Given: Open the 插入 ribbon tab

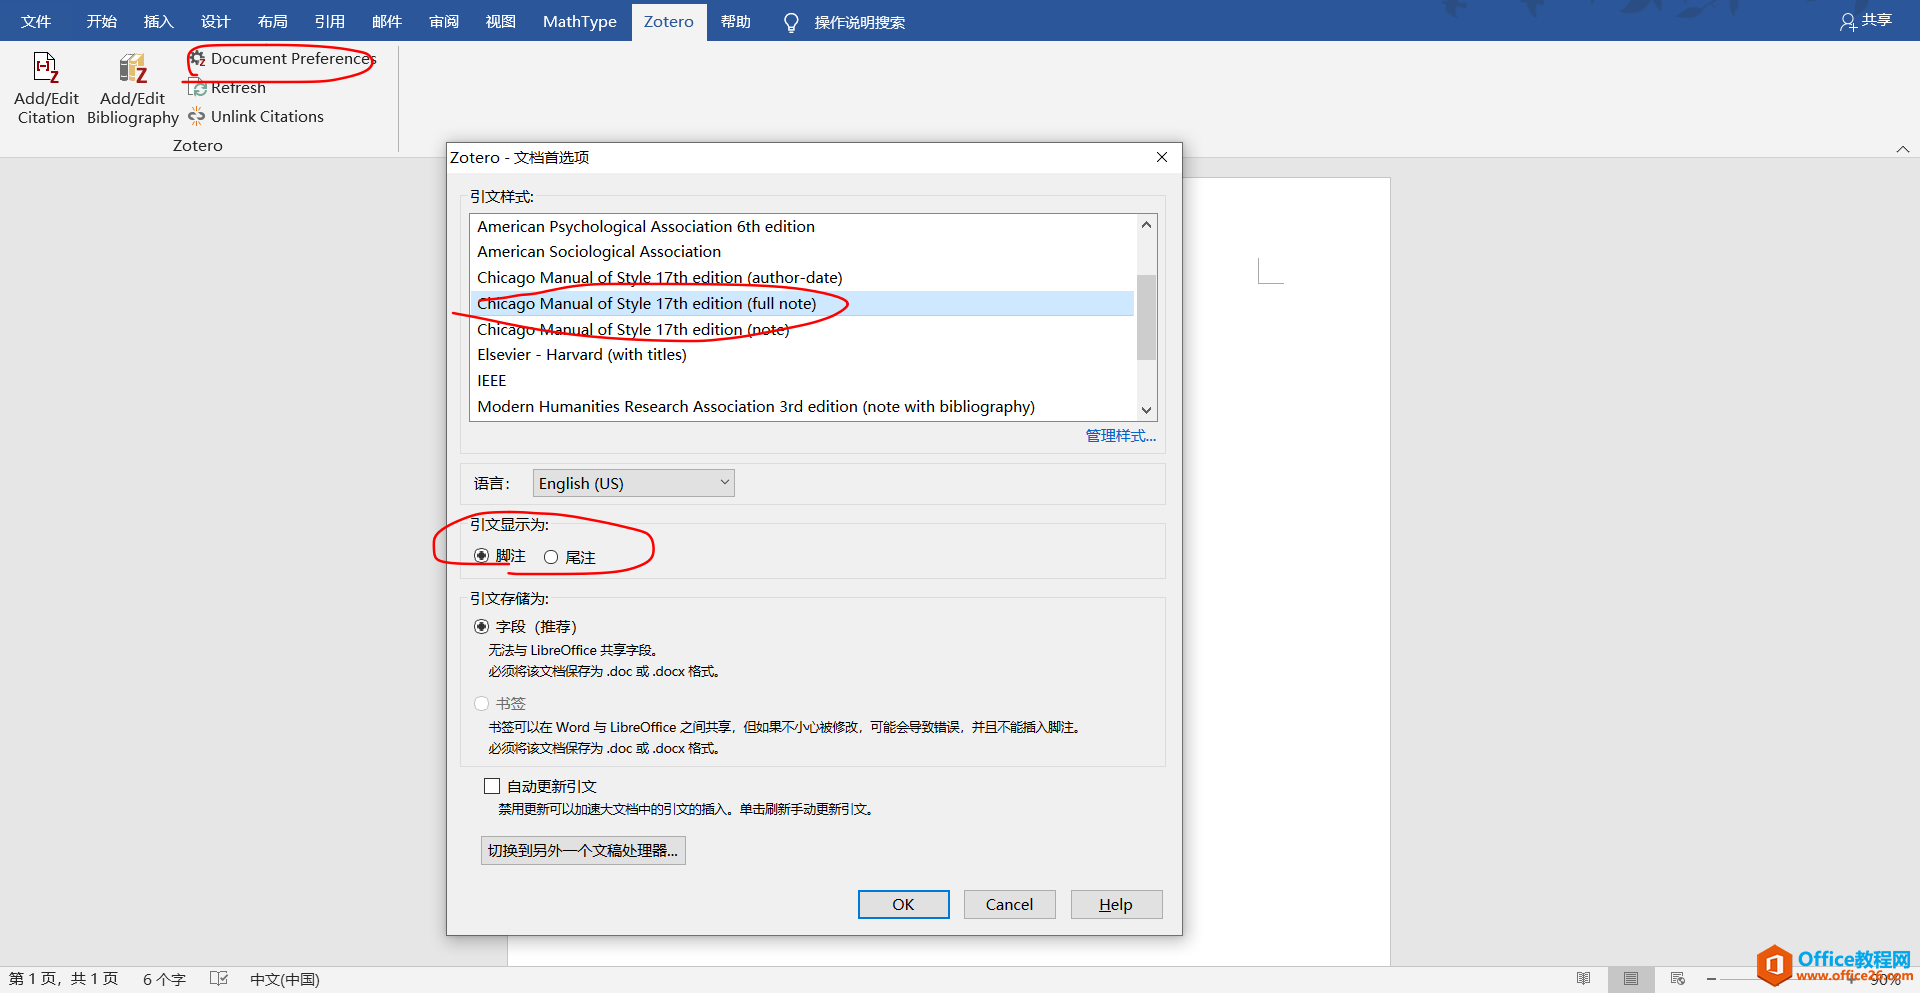Looking at the screenshot, I should tap(158, 21).
